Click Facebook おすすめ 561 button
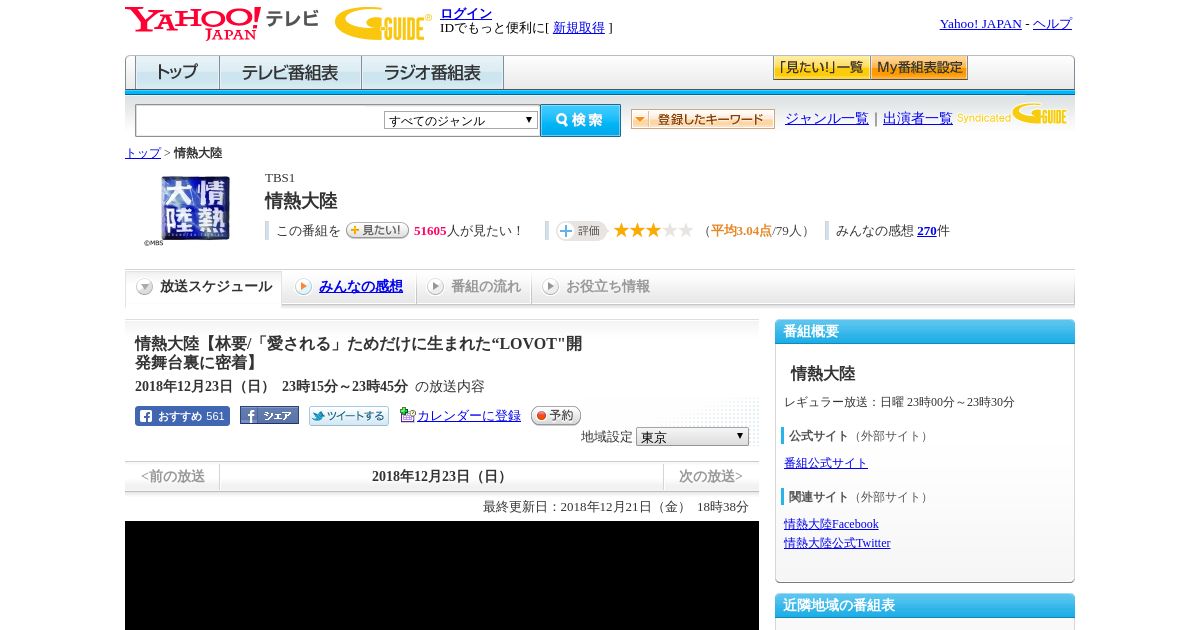Viewport: 1200px width, 630px height. (182, 416)
